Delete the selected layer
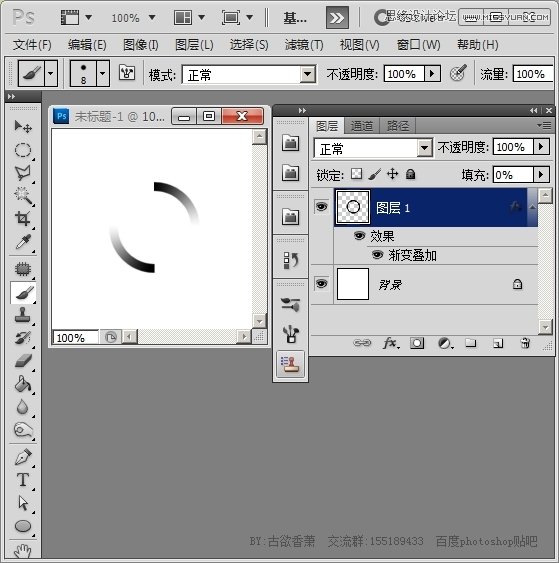 [x=525, y=343]
